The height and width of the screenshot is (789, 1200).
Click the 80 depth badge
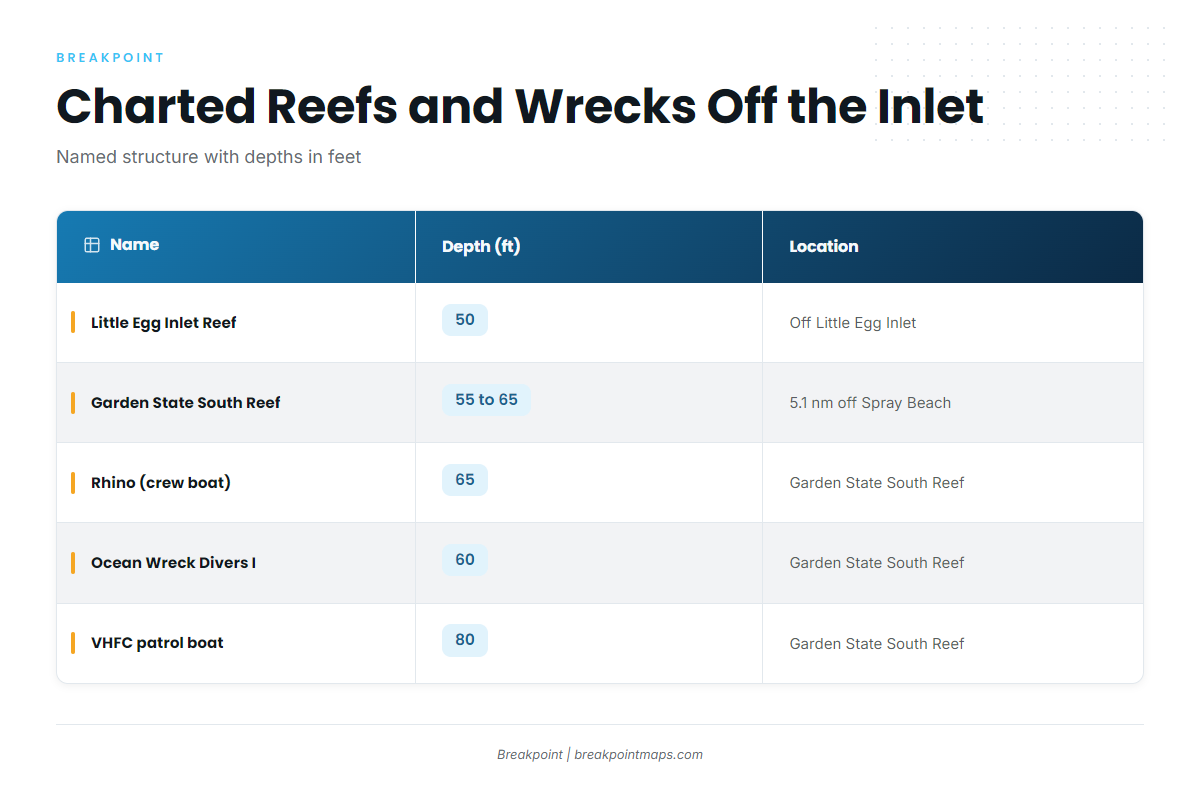pos(465,640)
